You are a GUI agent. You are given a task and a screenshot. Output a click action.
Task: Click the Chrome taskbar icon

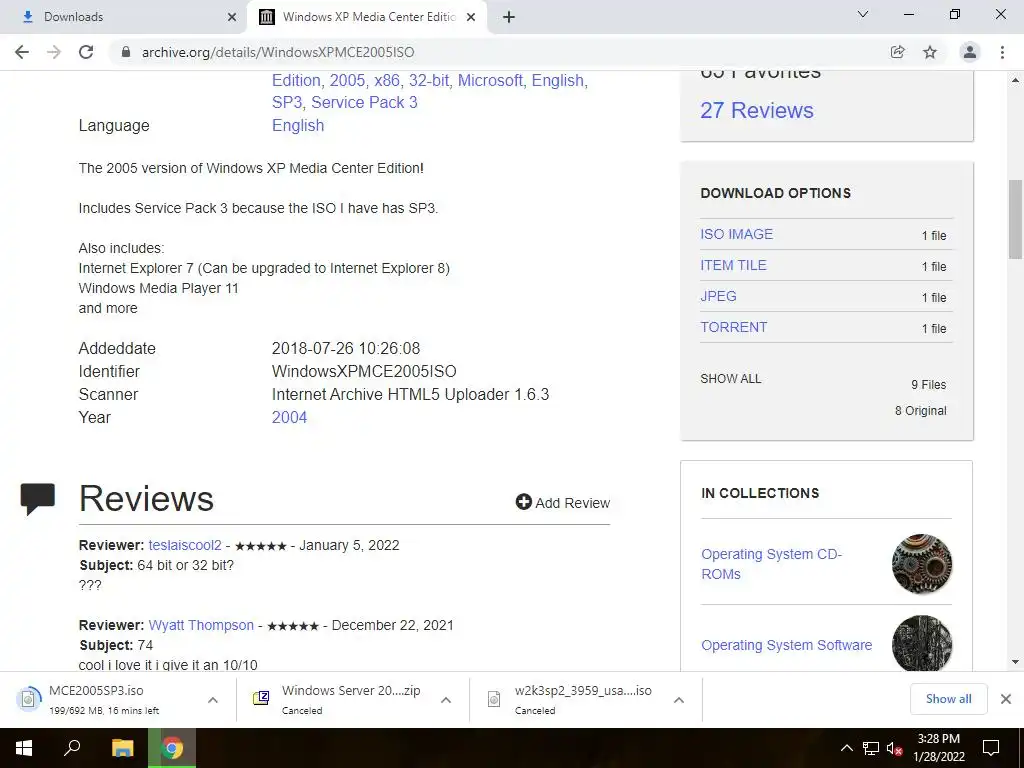coord(172,748)
